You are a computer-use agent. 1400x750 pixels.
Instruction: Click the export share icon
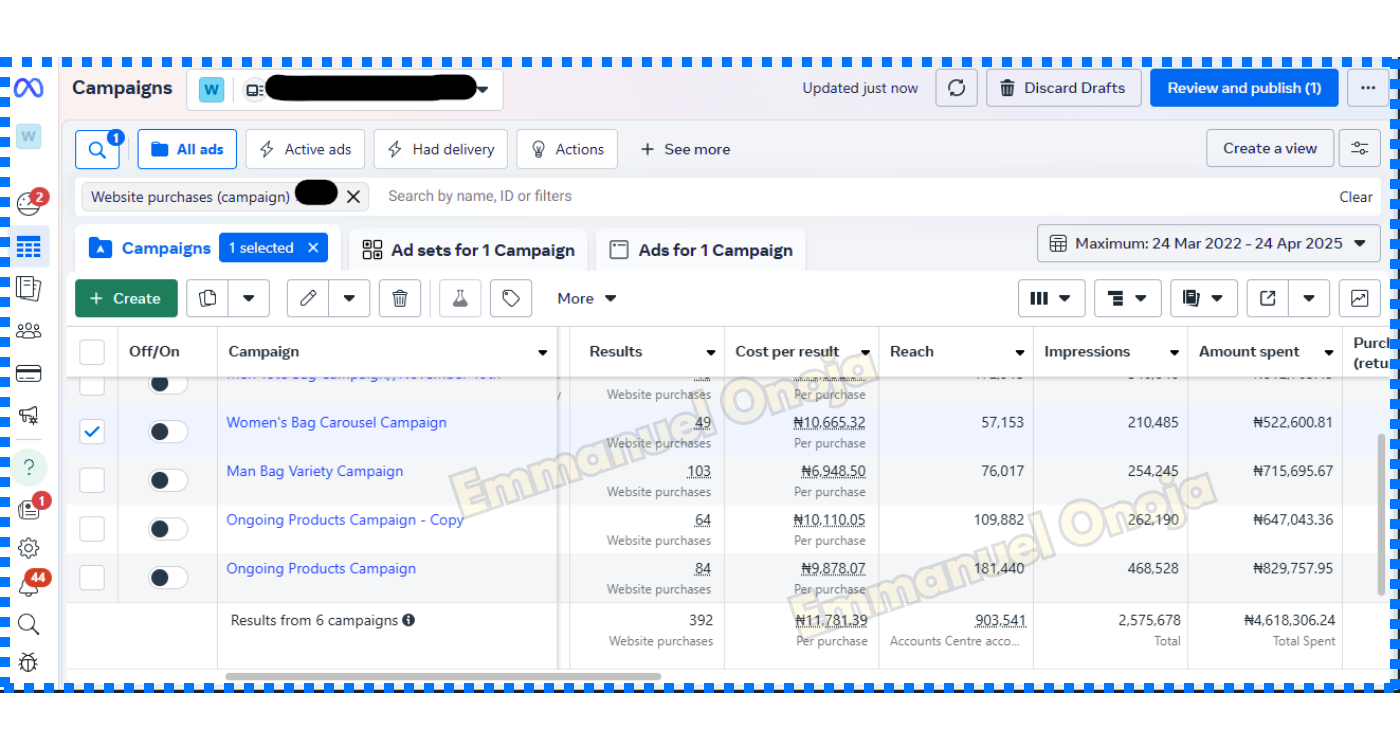(1267, 298)
